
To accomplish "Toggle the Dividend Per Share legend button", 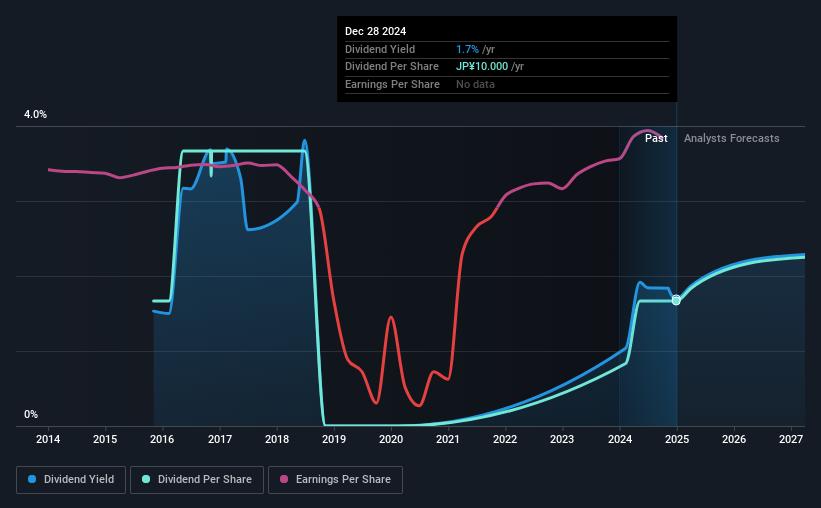I will pyautogui.click(x=197, y=480).
